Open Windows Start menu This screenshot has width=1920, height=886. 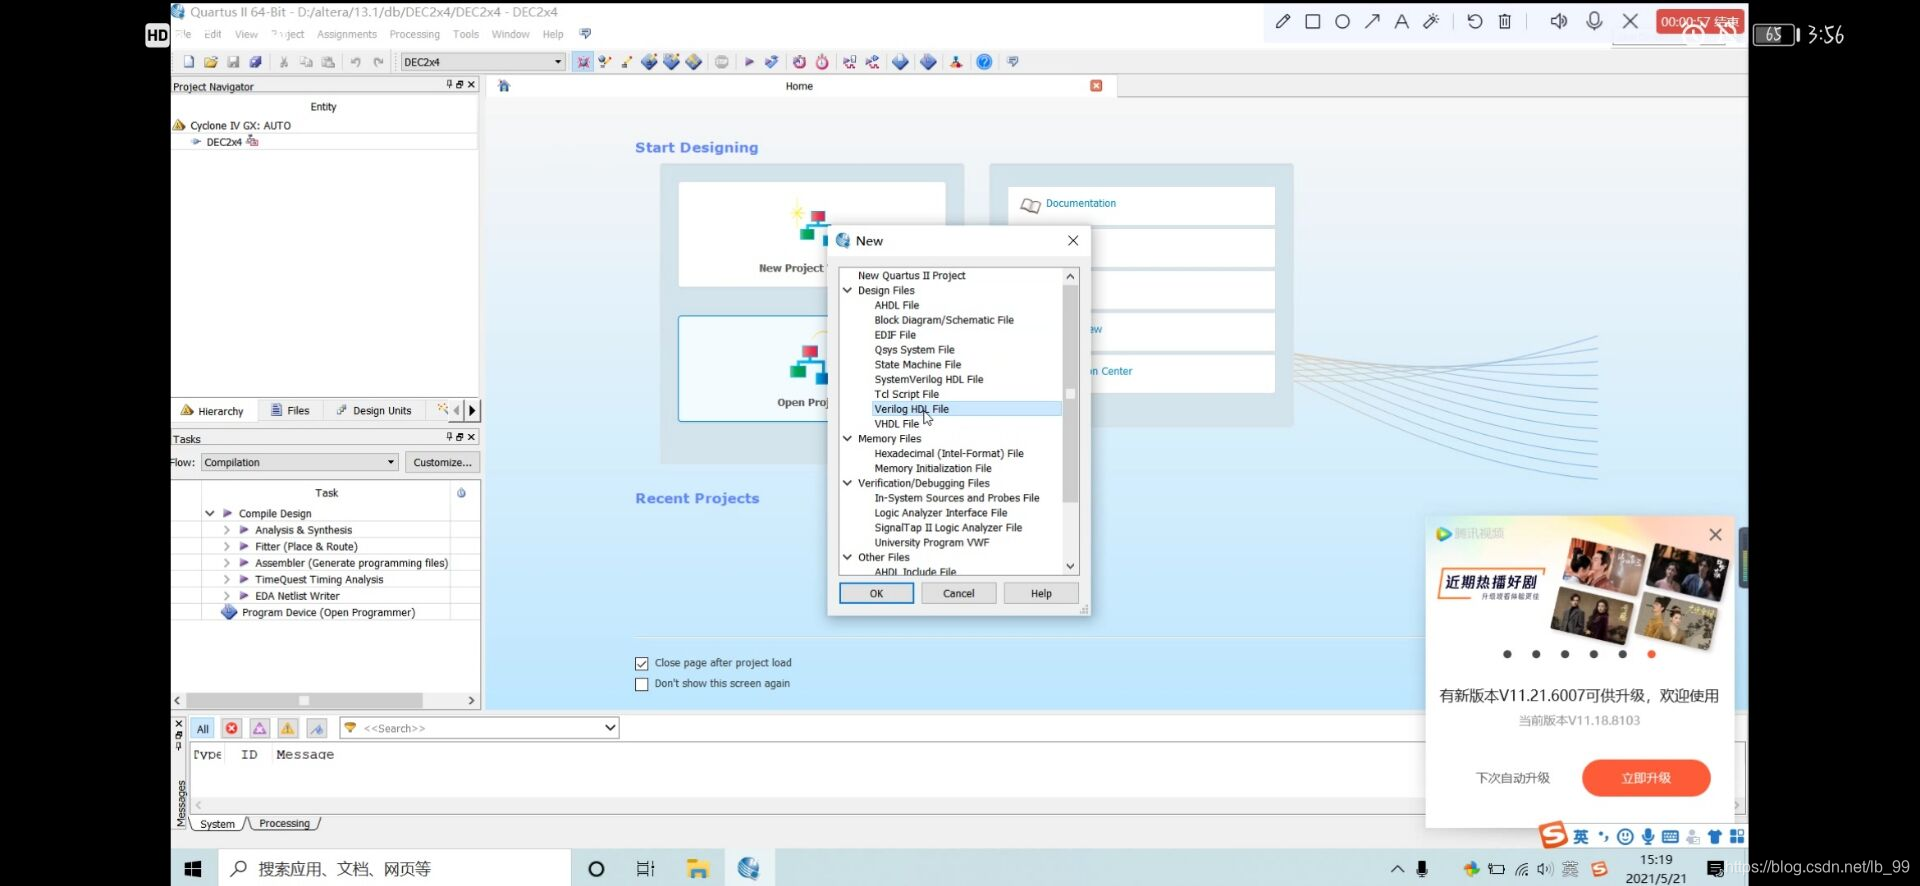coord(194,868)
